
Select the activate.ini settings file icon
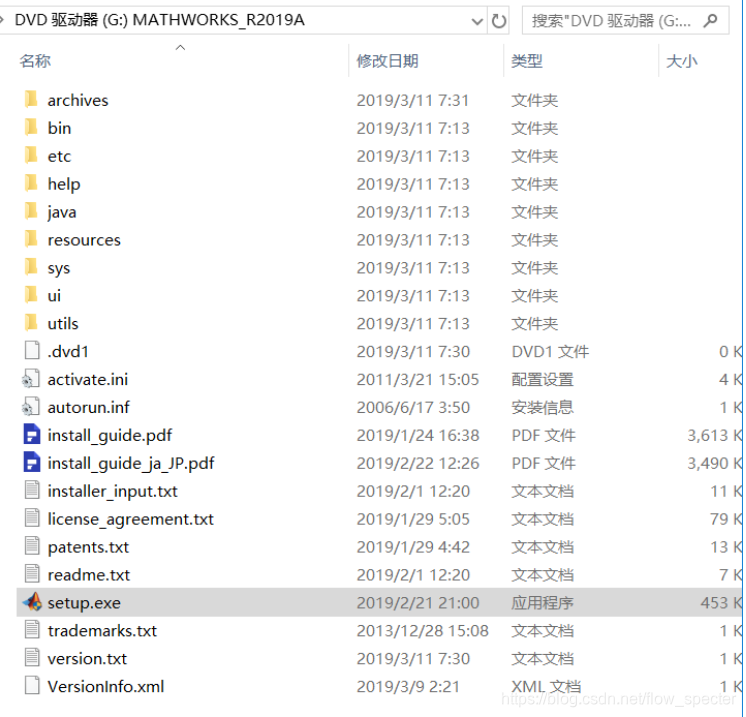click(32, 380)
